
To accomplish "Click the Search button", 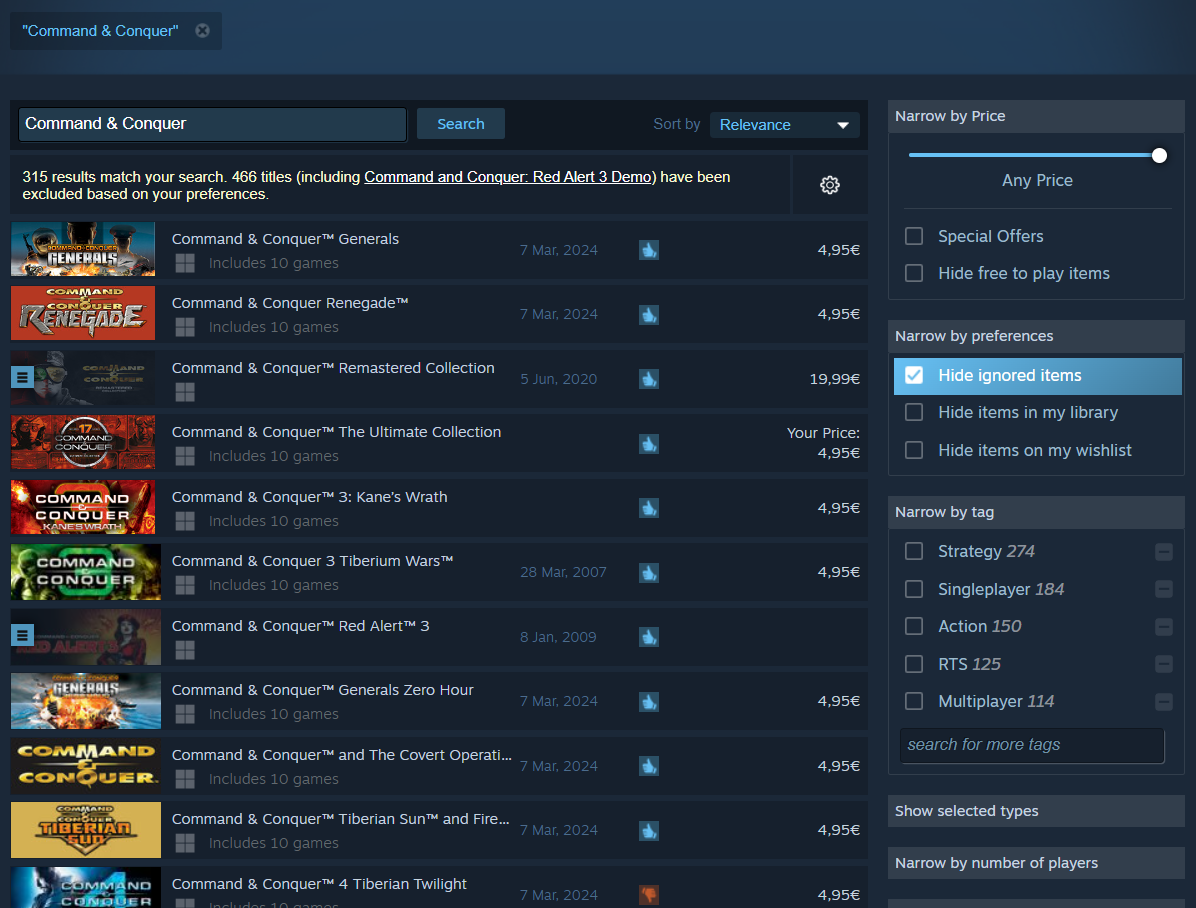I will coord(461,124).
